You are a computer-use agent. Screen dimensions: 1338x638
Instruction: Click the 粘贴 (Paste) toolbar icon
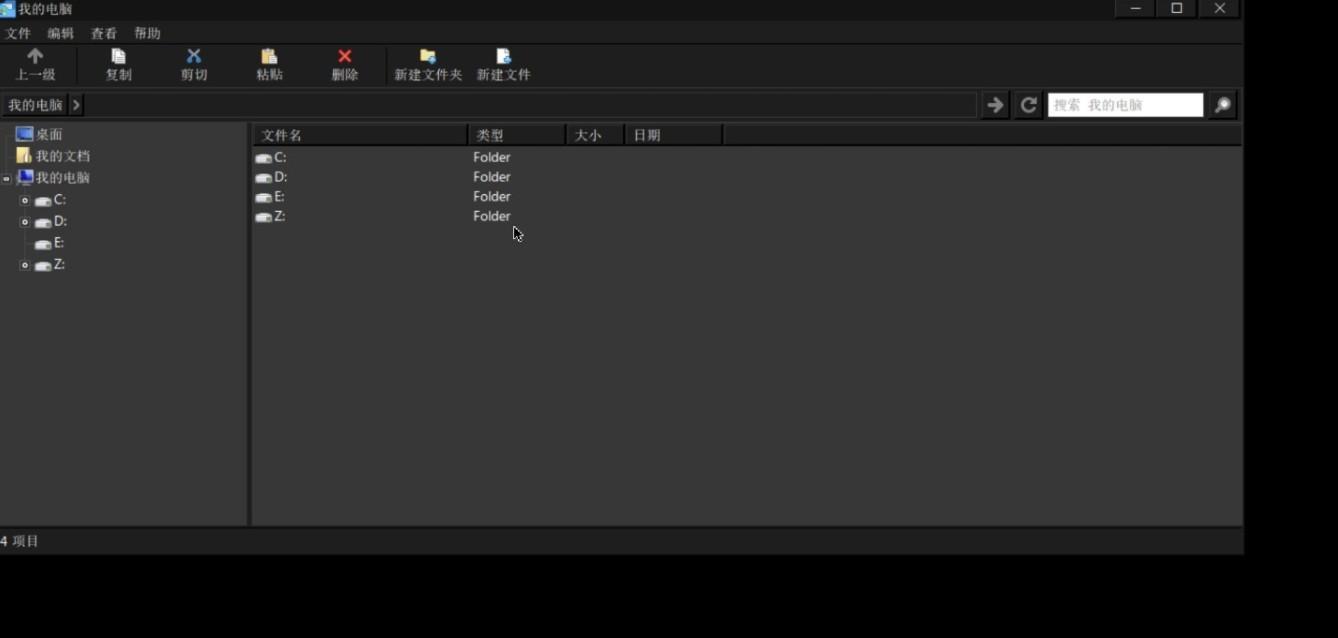coord(269,57)
